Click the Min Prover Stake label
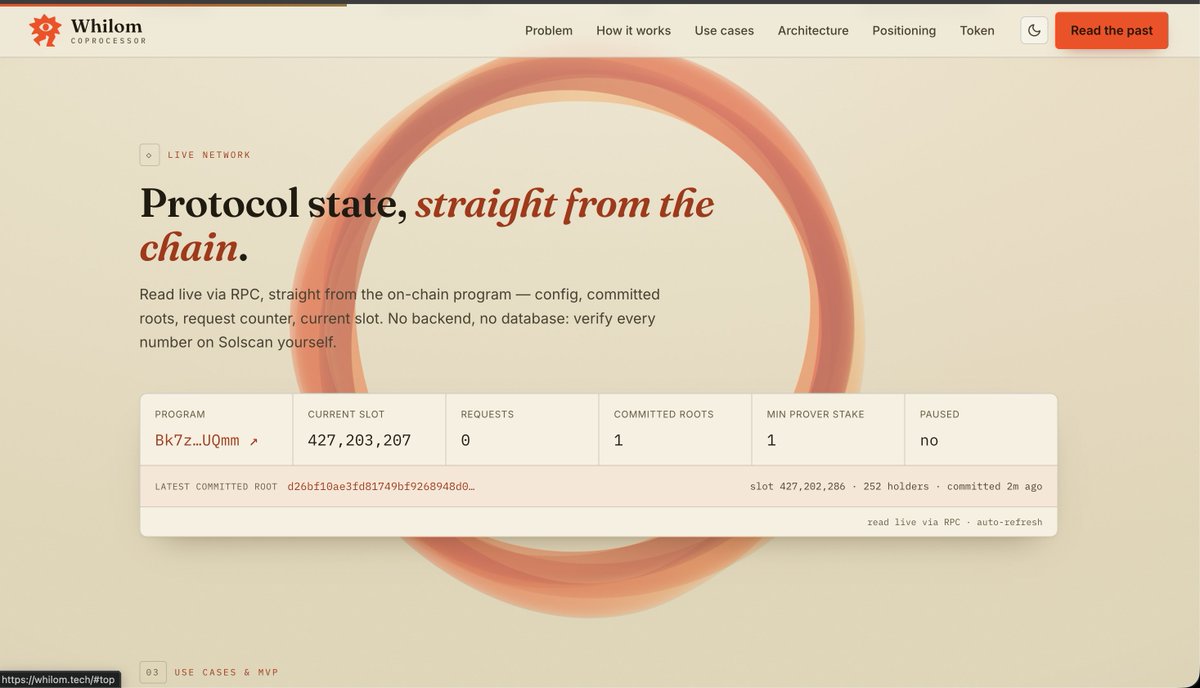The image size is (1200, 688). coord(815,414)
